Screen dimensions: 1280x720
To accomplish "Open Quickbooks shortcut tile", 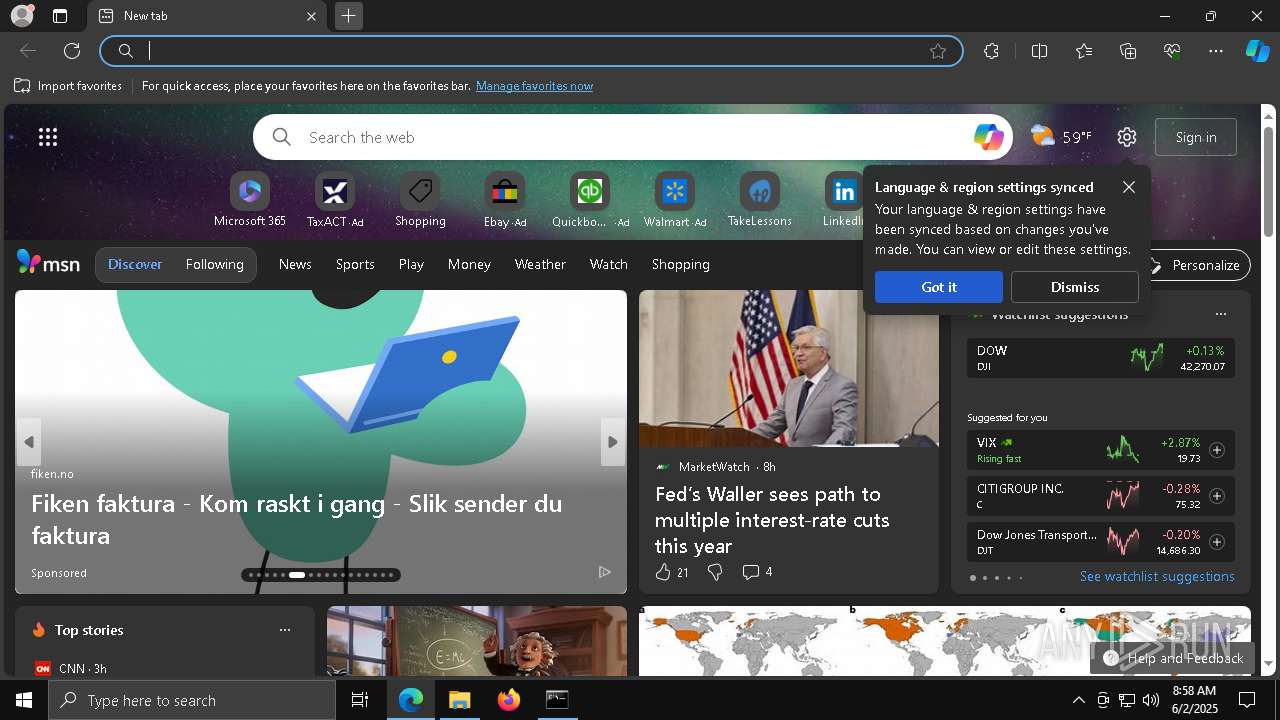I will coord(590,200).
